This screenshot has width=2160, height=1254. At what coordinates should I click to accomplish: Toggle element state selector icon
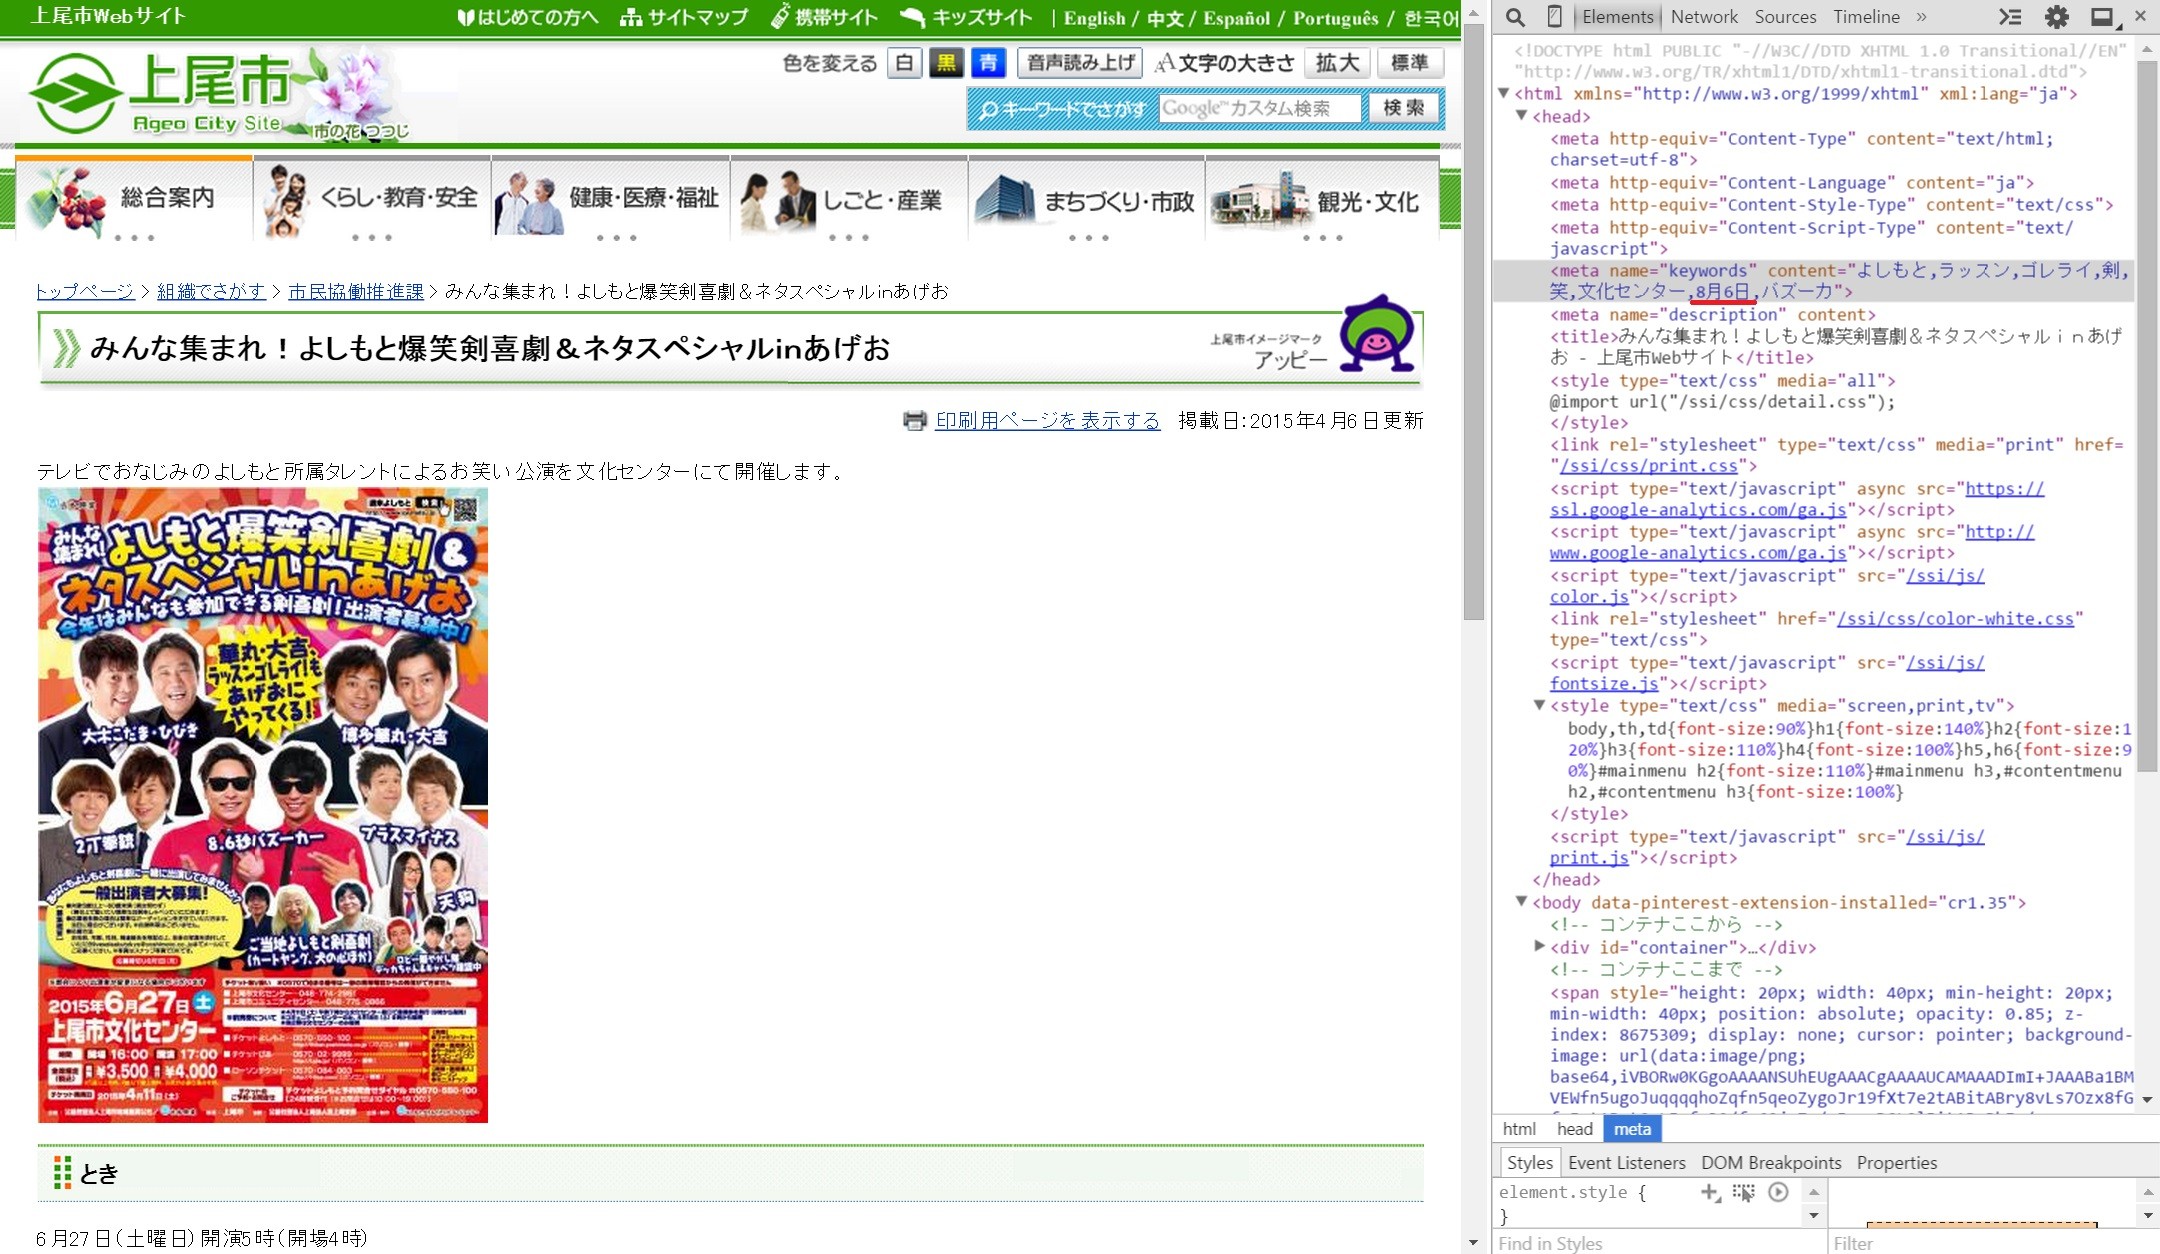(x=1743, y=1192)
